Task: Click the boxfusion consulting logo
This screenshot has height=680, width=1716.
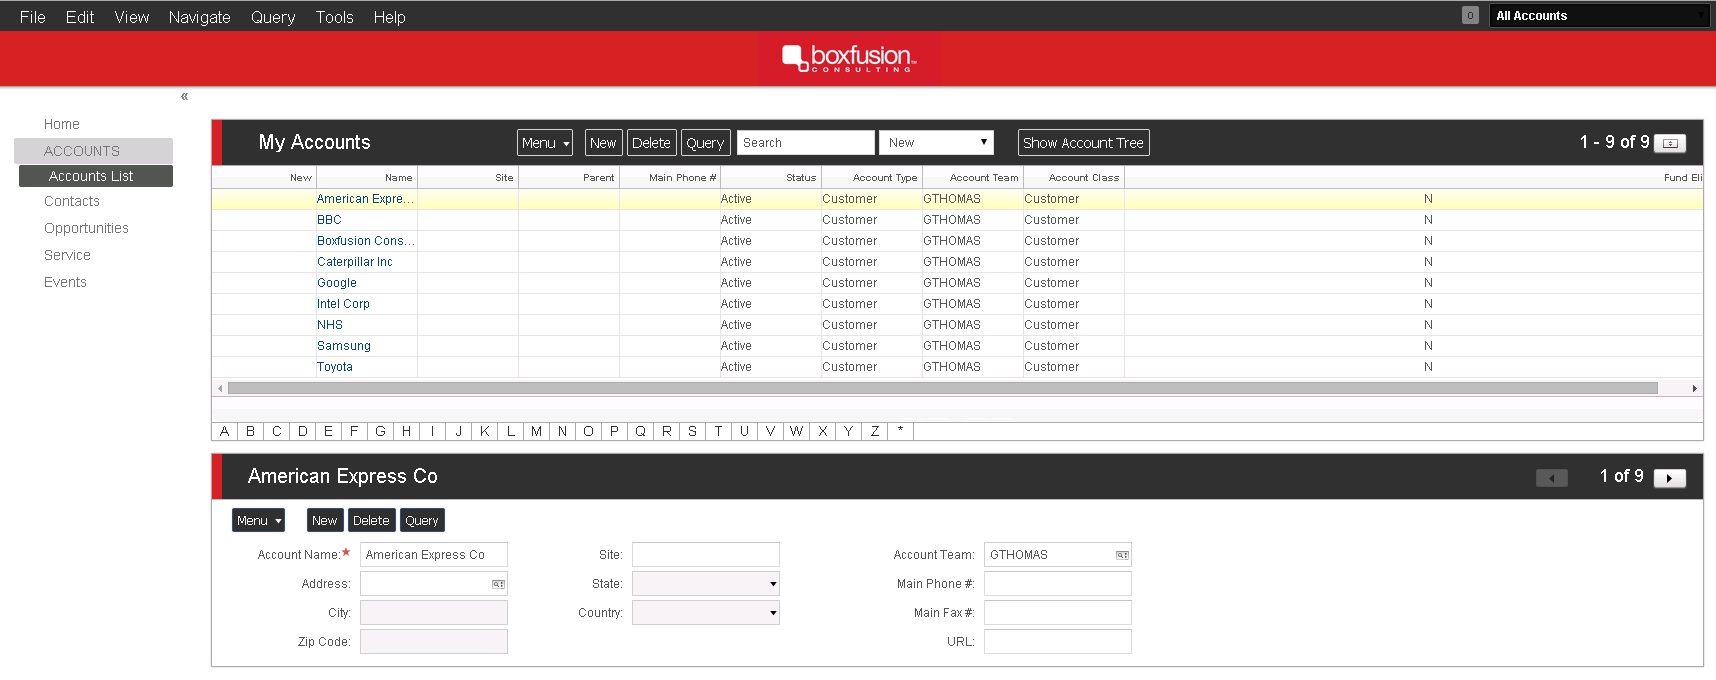Action: 849,58
